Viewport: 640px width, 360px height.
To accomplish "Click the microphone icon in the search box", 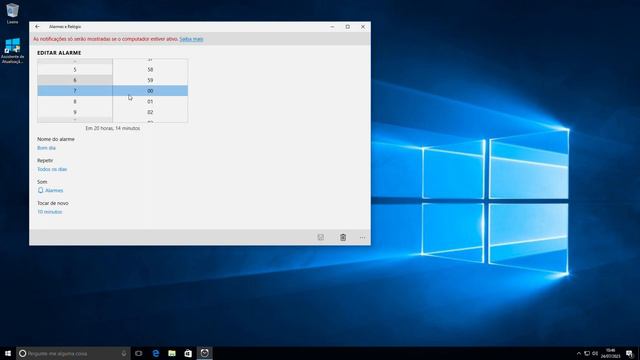I will click(x=124, y=353).
